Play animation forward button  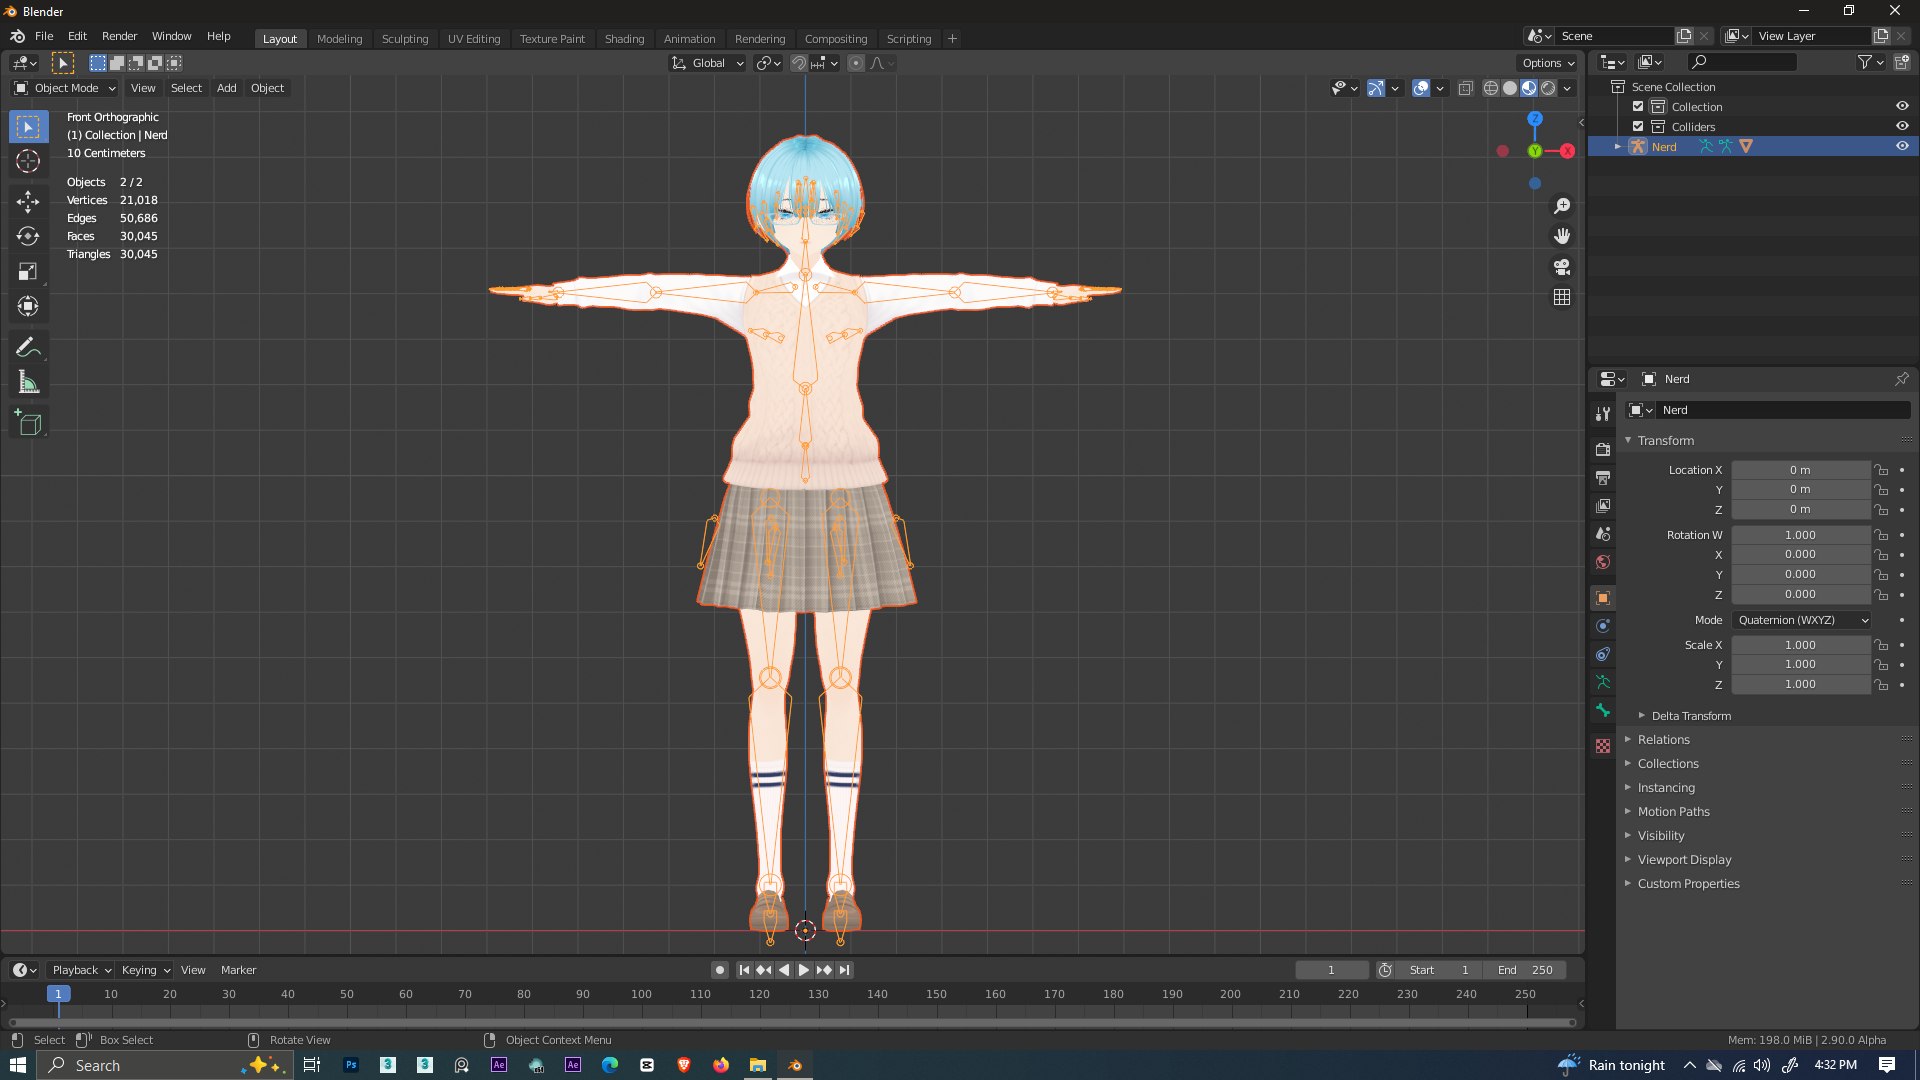click(804, 970)
